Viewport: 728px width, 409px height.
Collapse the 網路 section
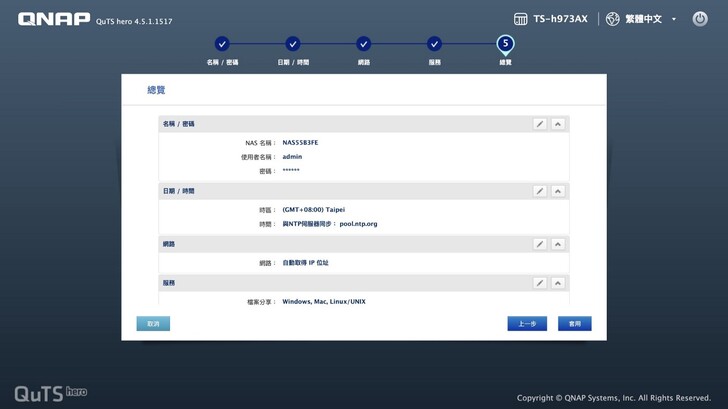point(558,244)
